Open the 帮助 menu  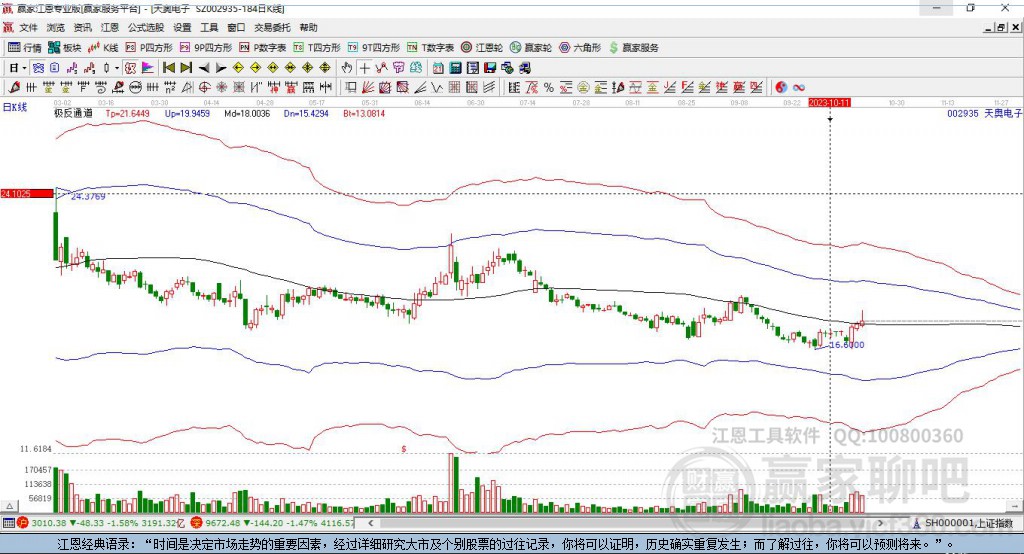click(x=308, y=27)
